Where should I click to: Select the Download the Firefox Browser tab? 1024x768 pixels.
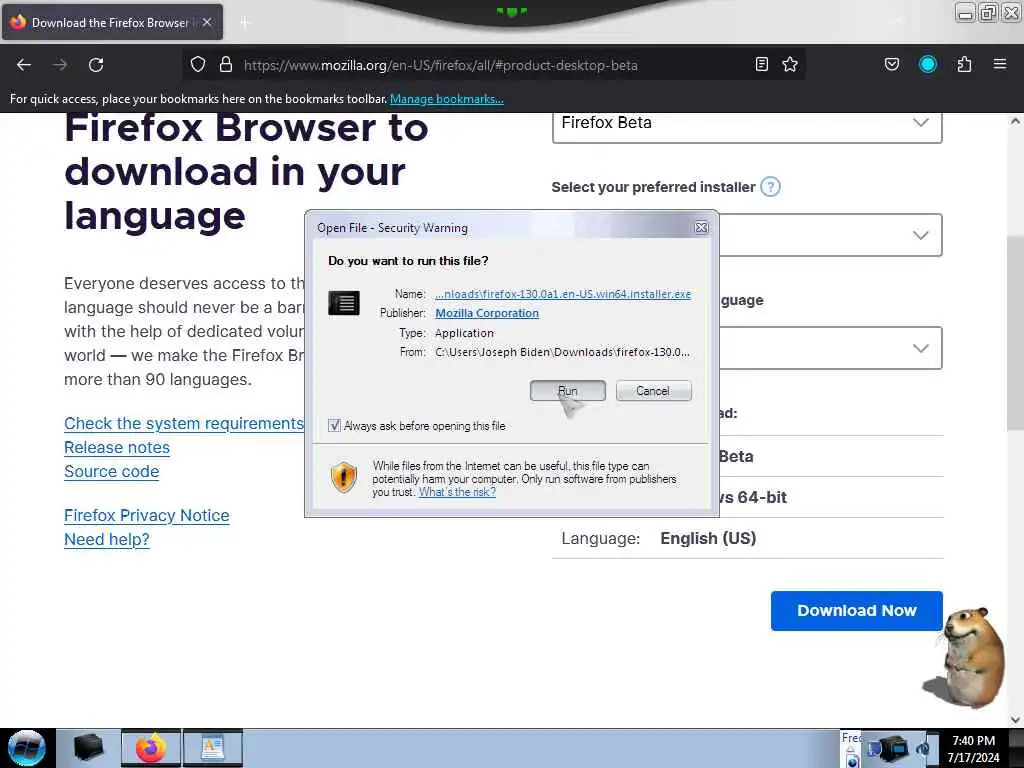112,22
